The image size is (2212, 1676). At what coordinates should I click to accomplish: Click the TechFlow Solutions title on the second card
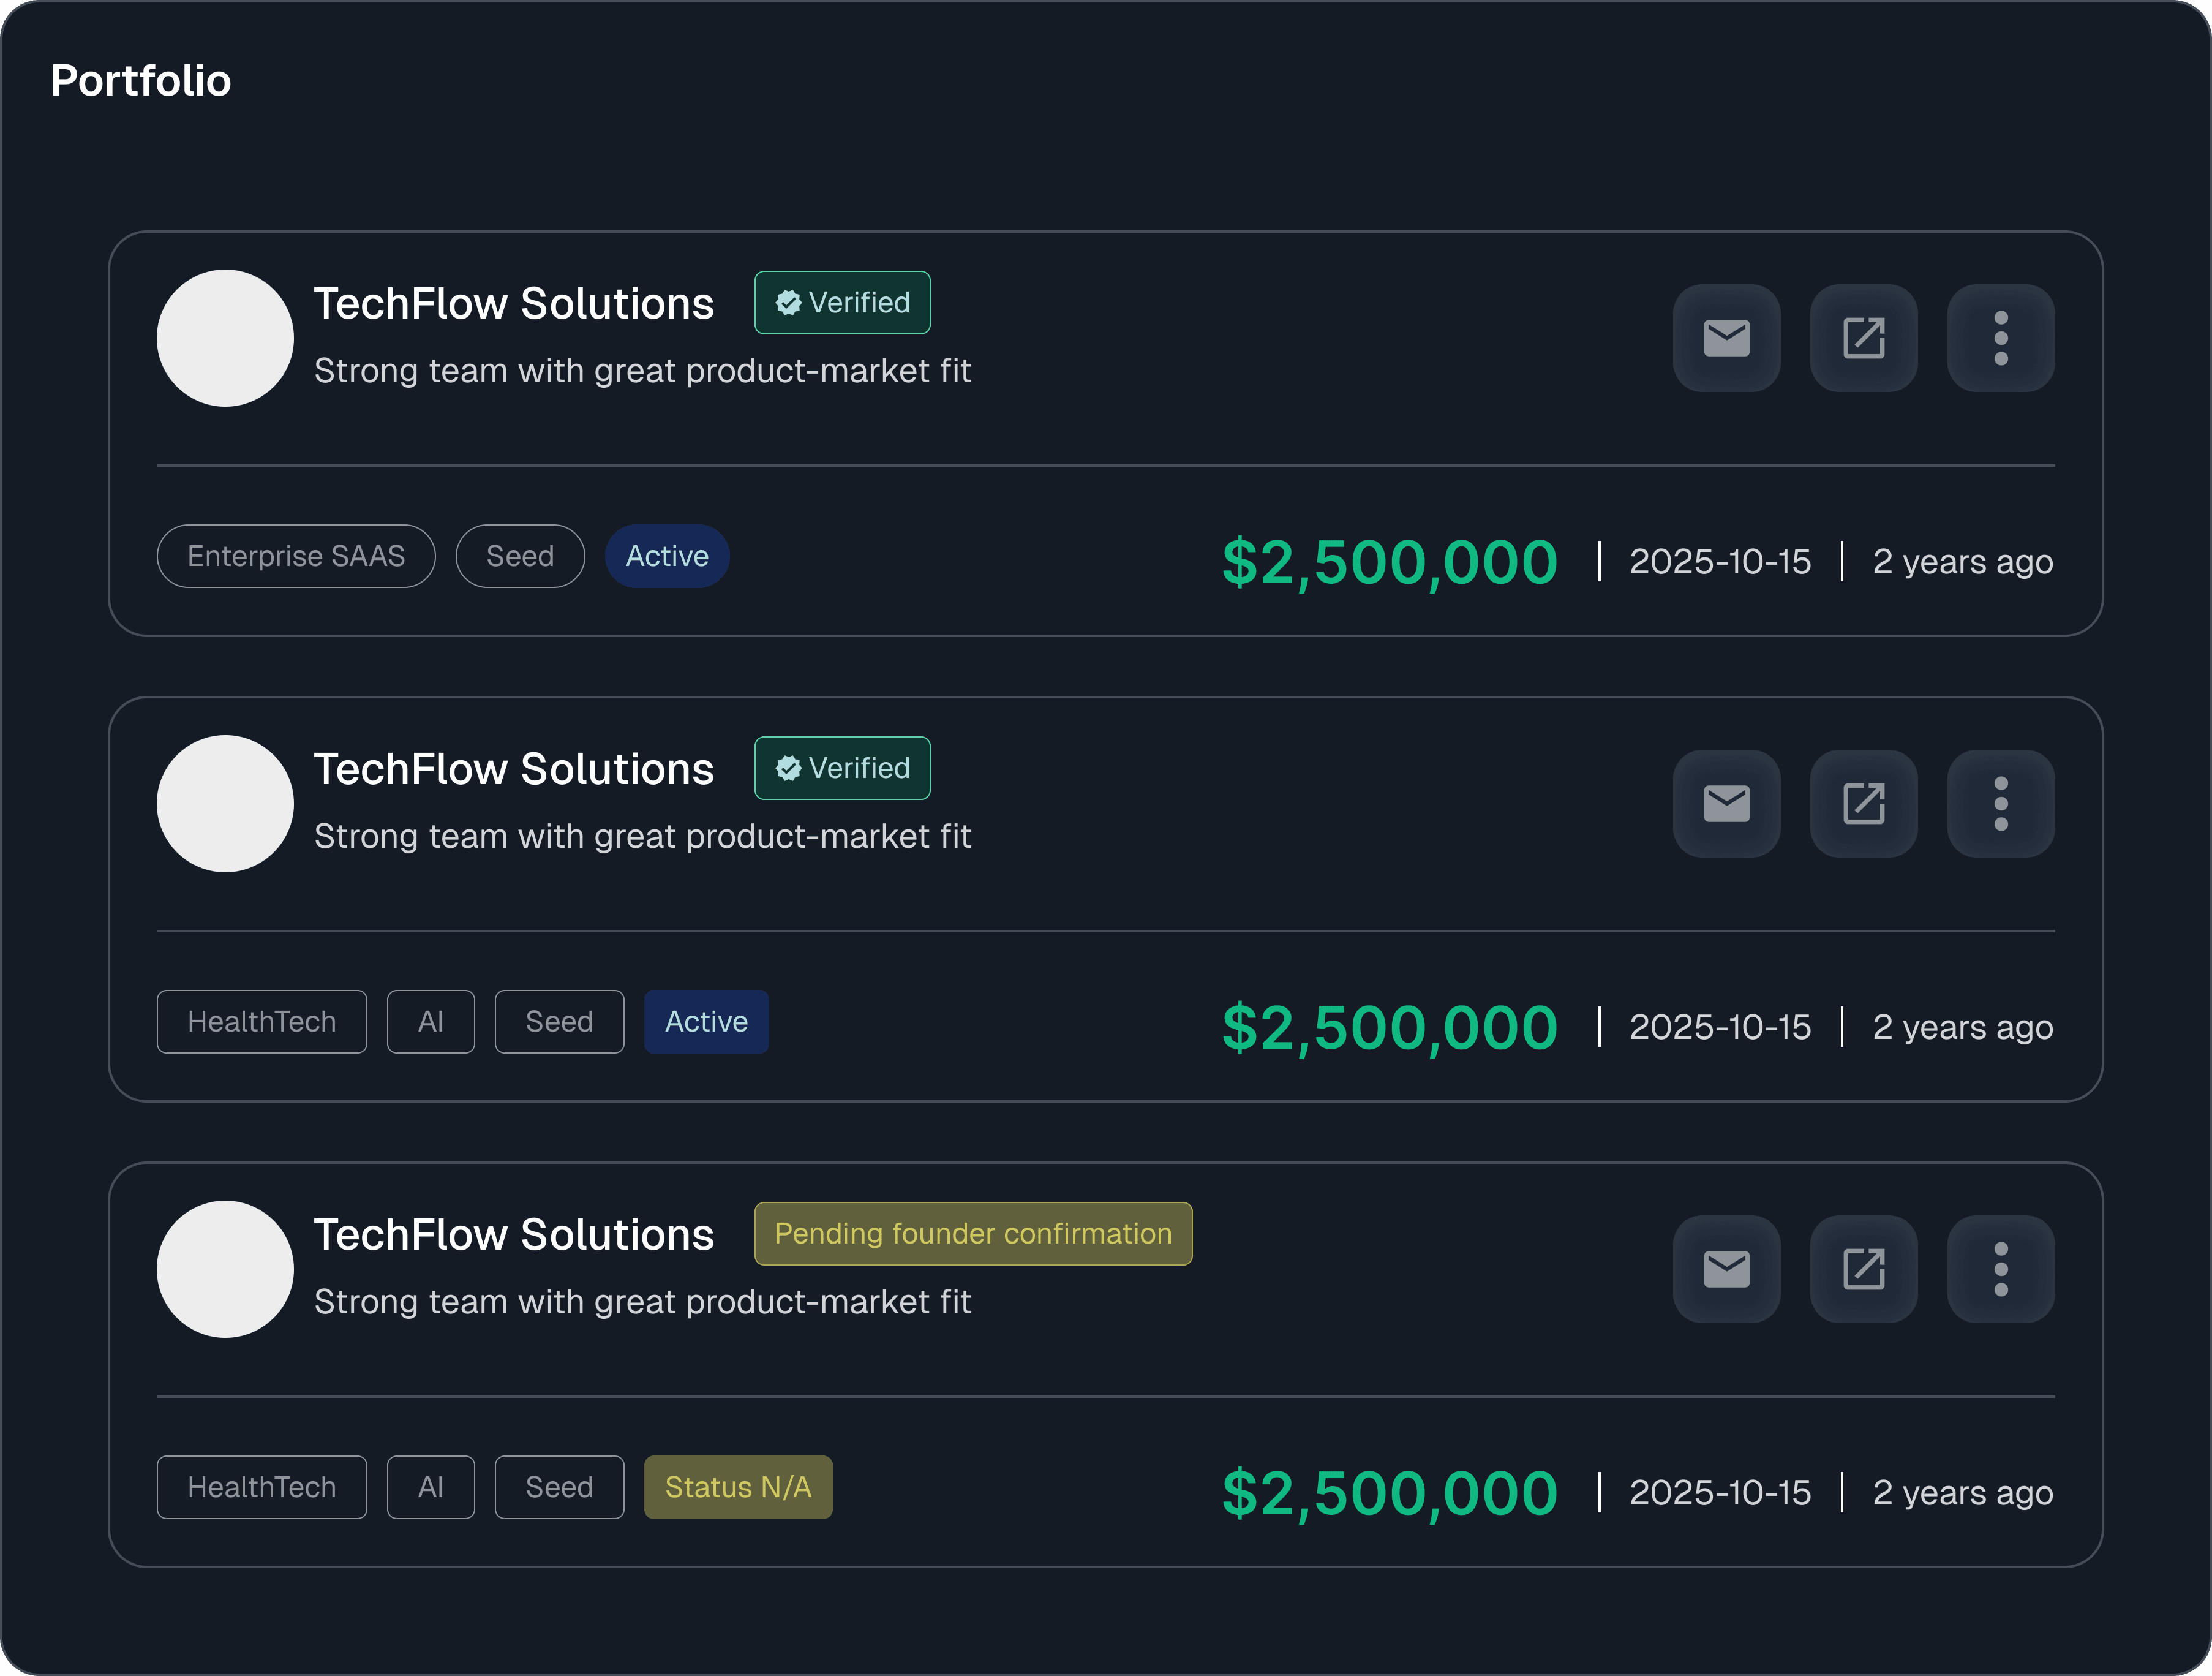point(514,769)
